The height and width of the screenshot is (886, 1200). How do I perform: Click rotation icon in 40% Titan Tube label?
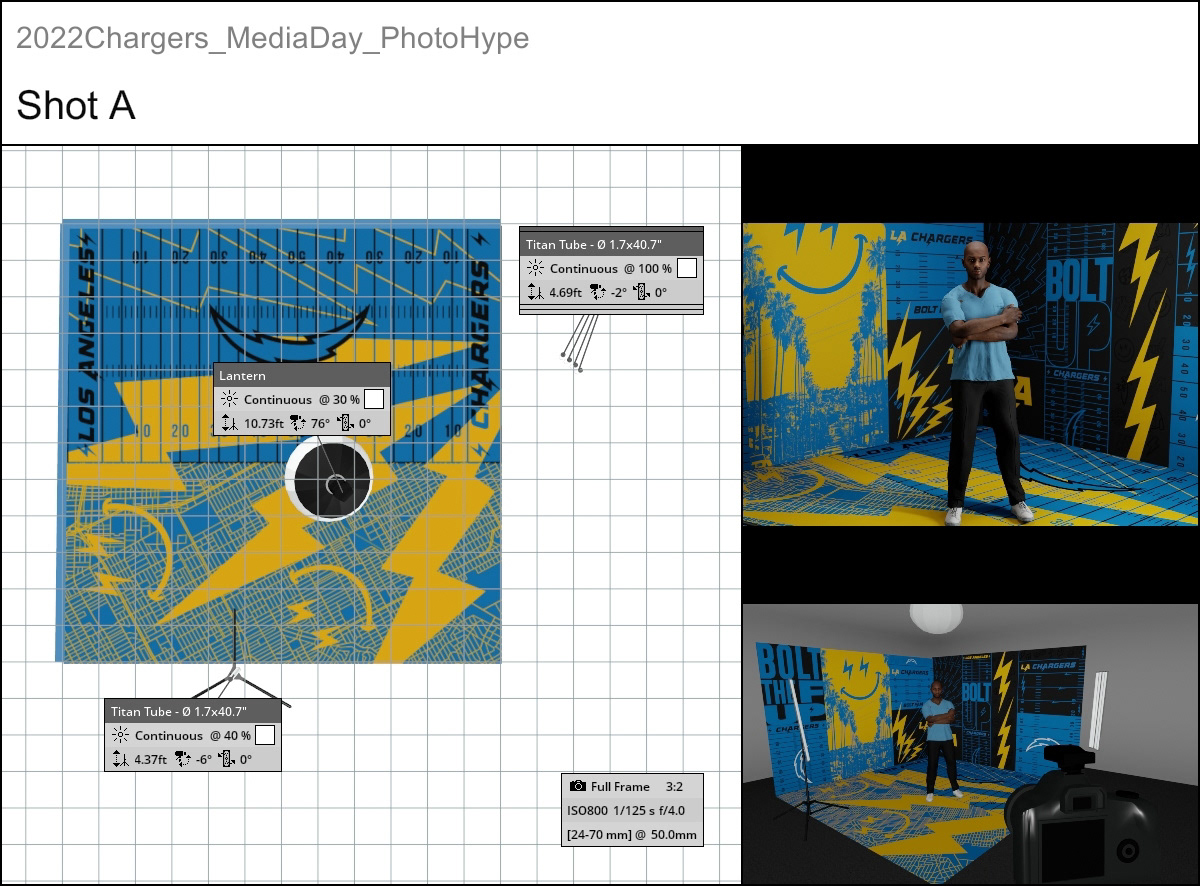(226, 760)
